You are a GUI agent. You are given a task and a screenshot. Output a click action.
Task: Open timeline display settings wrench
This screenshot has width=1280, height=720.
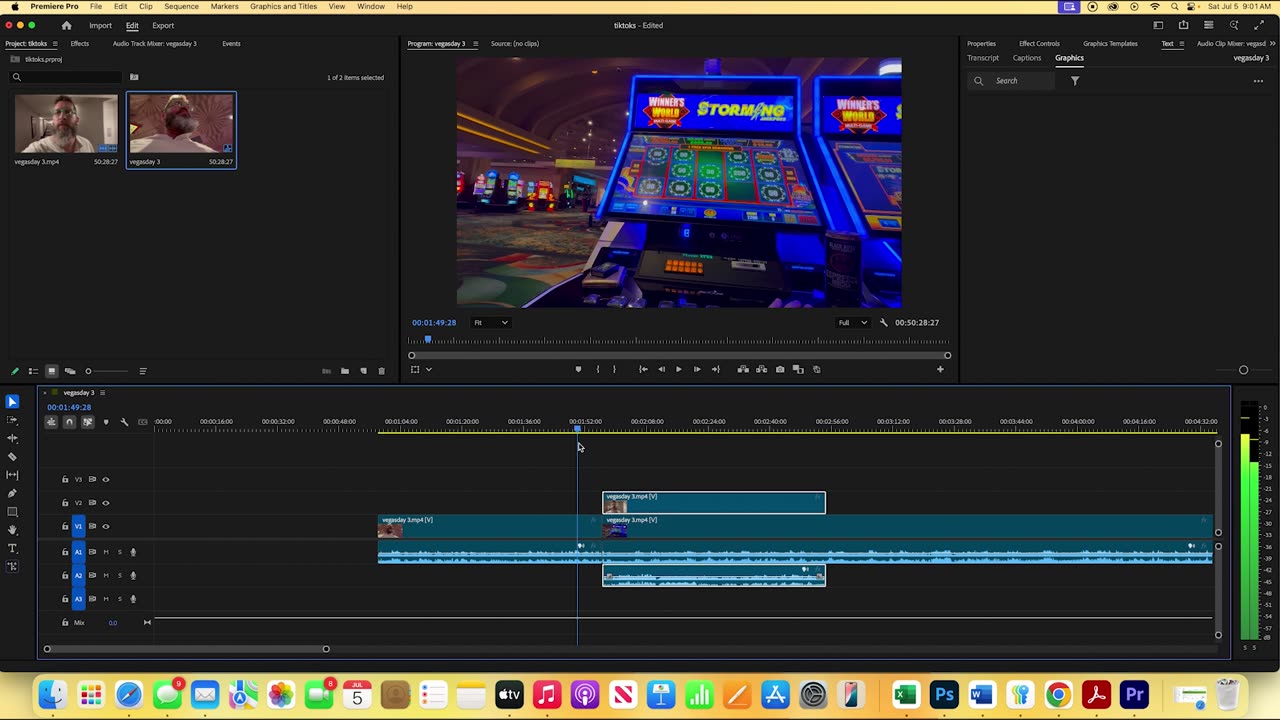[124, 422]
